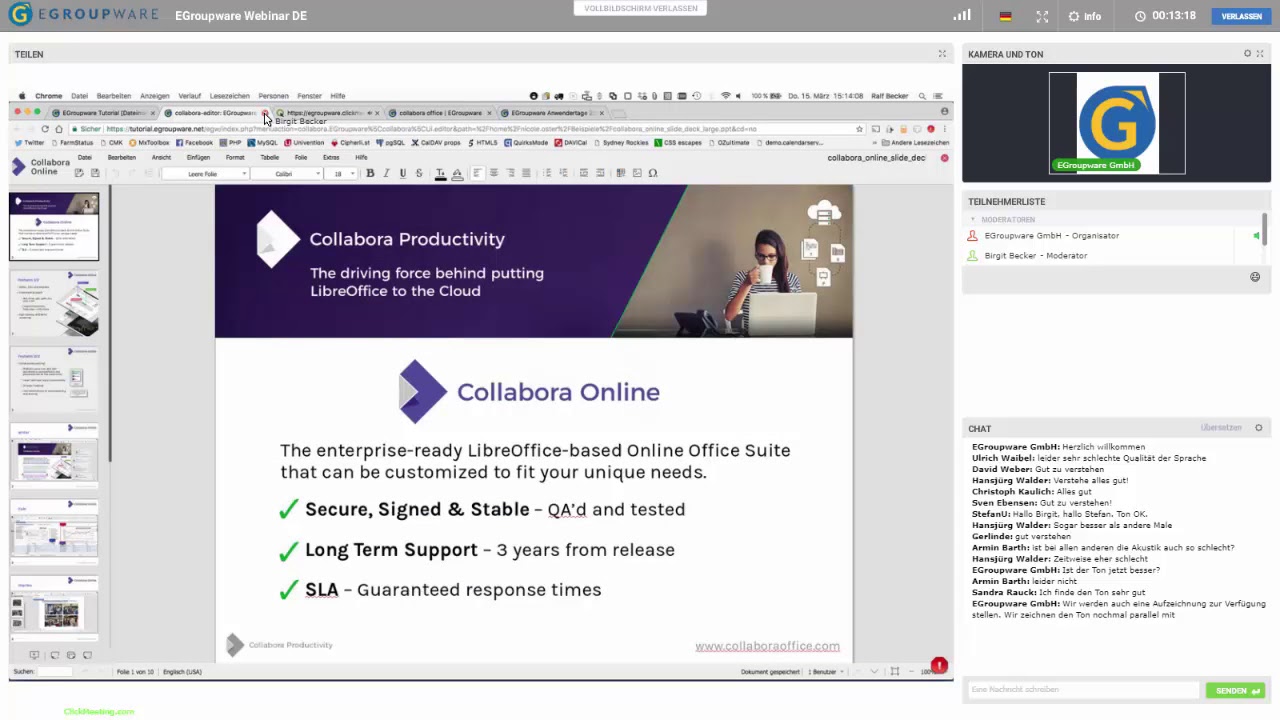The image size is (1280, 720).
Task: Open the slide layout Leere Folie dropdown
Action: [205, 174]
